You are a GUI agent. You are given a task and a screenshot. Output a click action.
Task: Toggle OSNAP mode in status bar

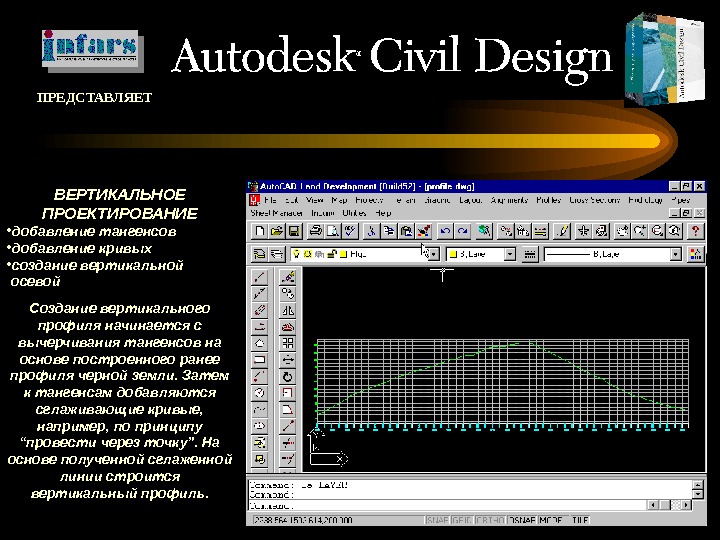[521, 520]
